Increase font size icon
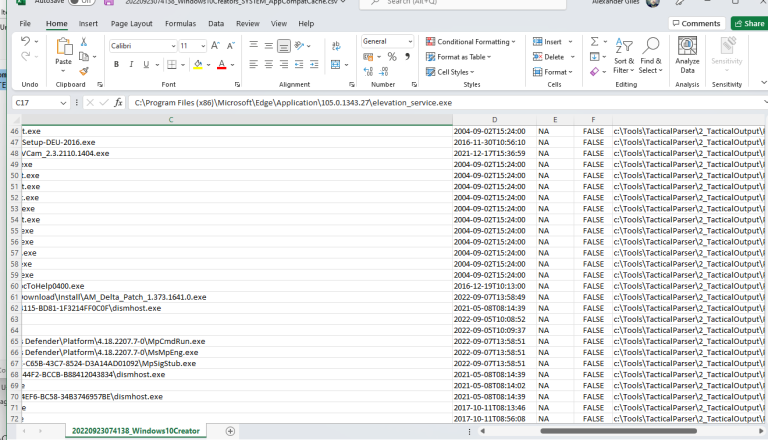This screenshot has width=768, height=440. point(215,46)
